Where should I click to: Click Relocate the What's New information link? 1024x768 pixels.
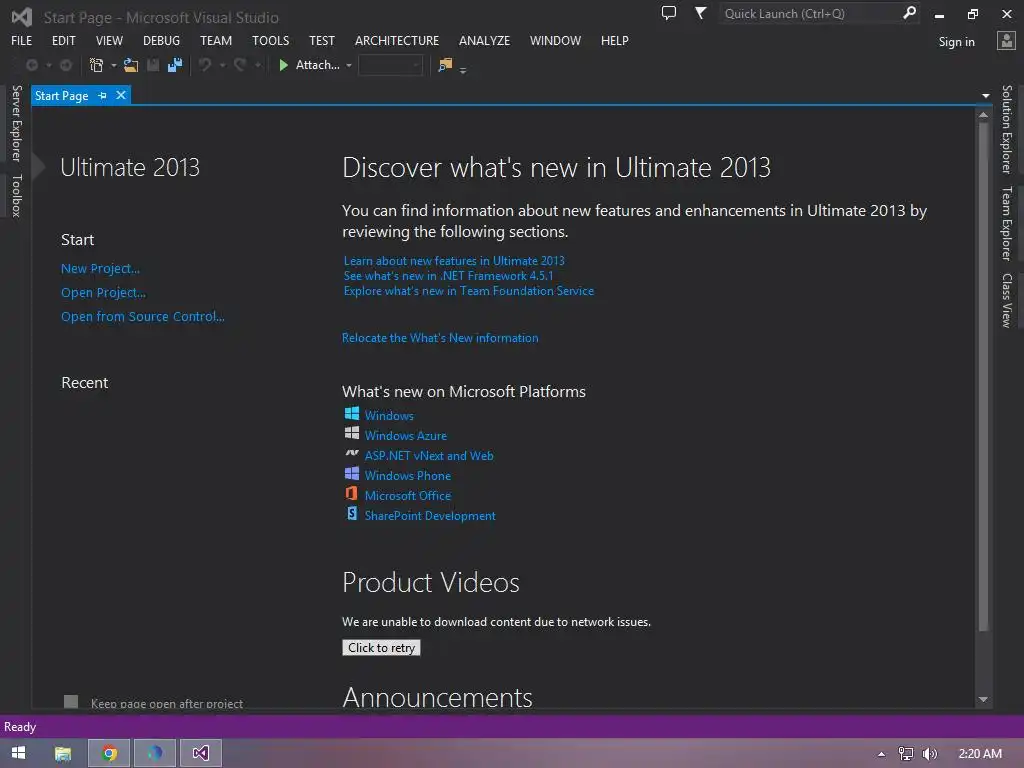click(440, 338)
